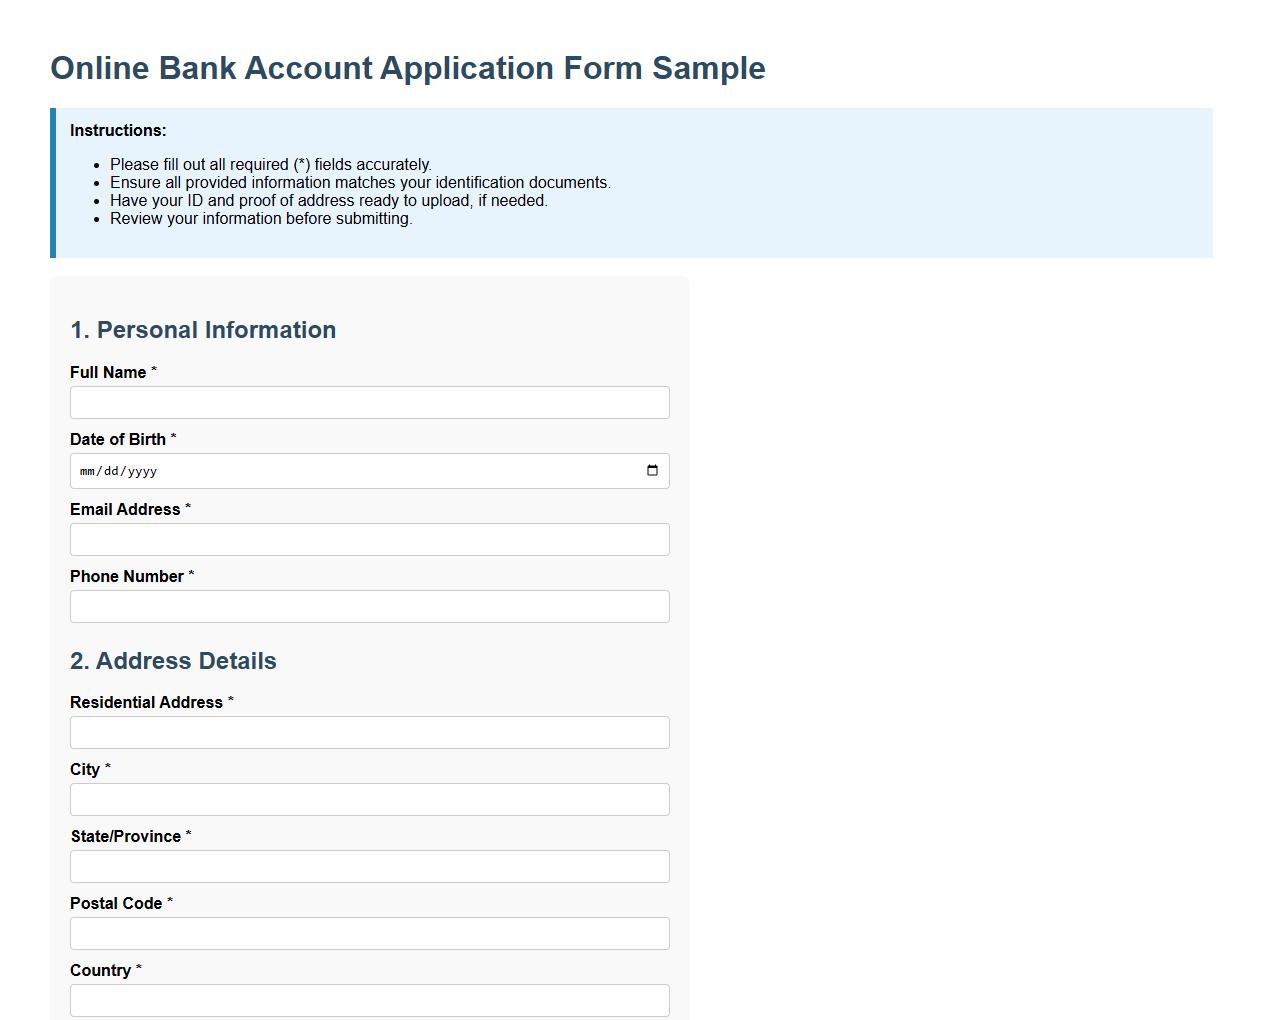
Task: Click the Country input field
Action: pos(369,1000)
